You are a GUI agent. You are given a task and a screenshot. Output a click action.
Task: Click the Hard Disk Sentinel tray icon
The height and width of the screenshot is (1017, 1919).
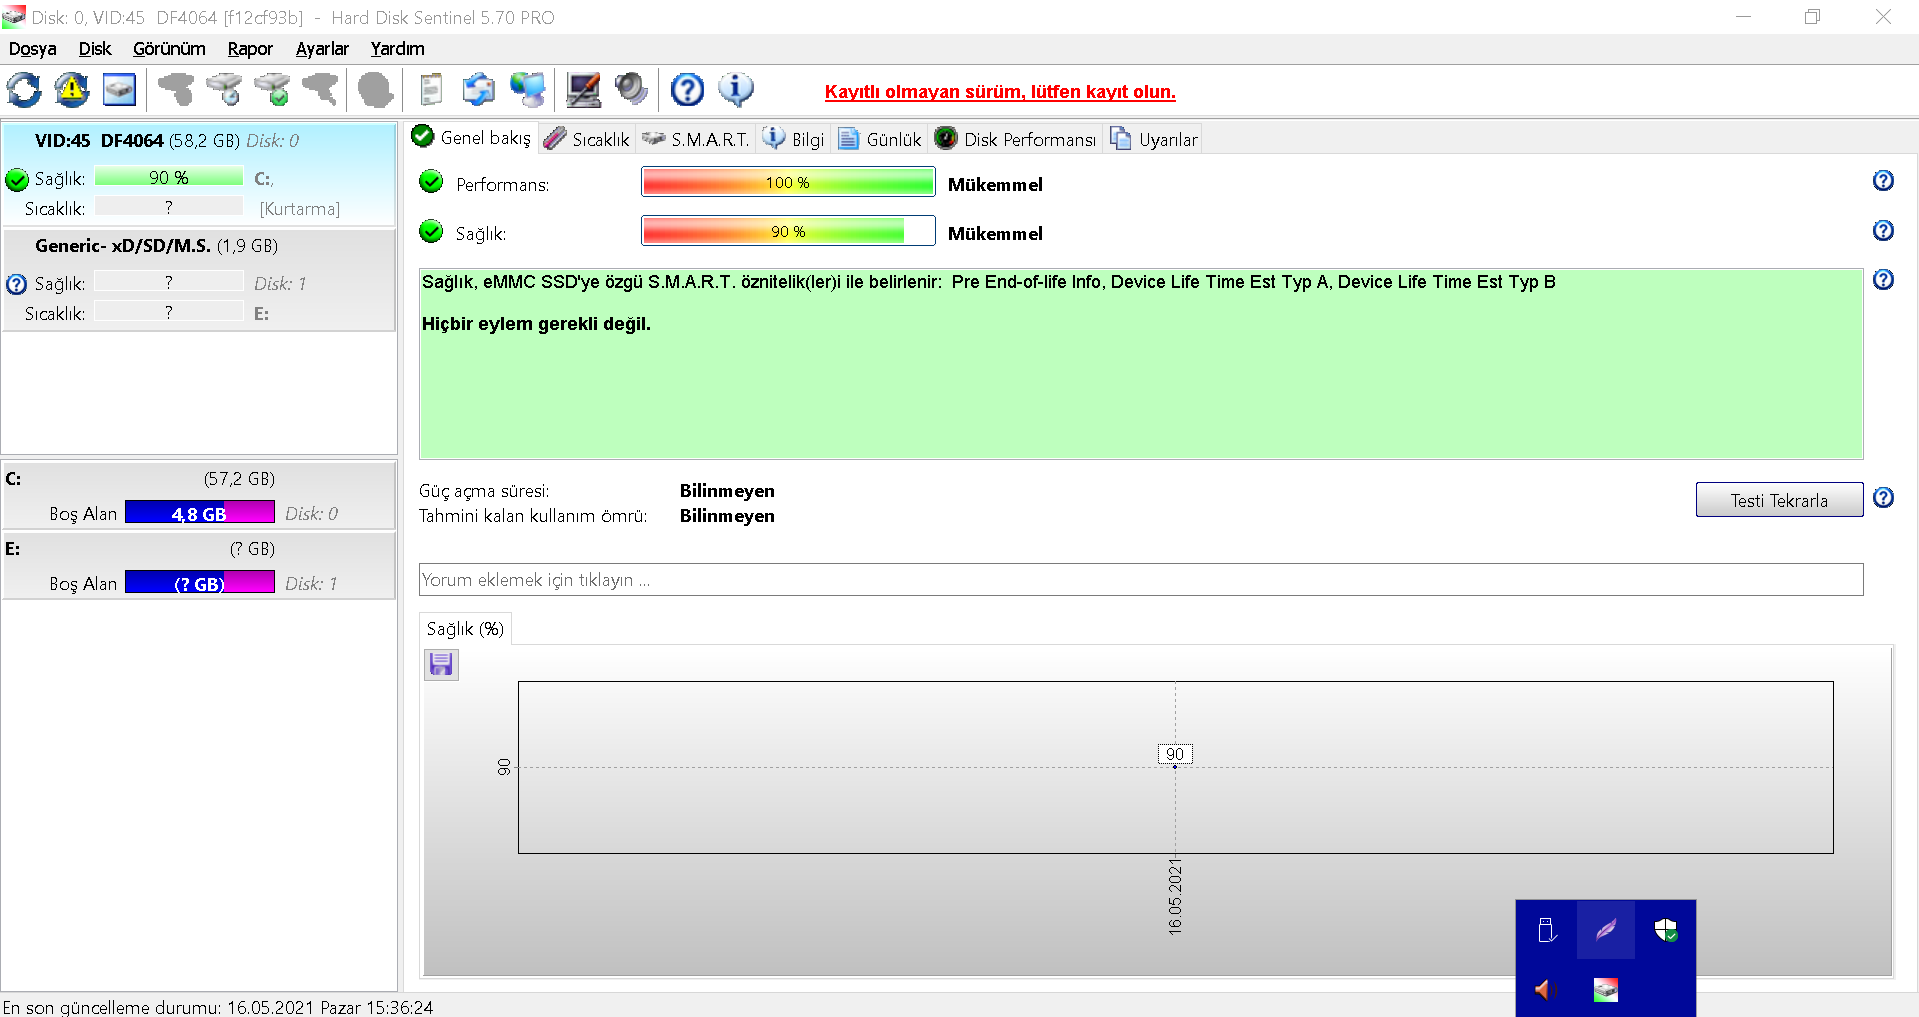1606,990
